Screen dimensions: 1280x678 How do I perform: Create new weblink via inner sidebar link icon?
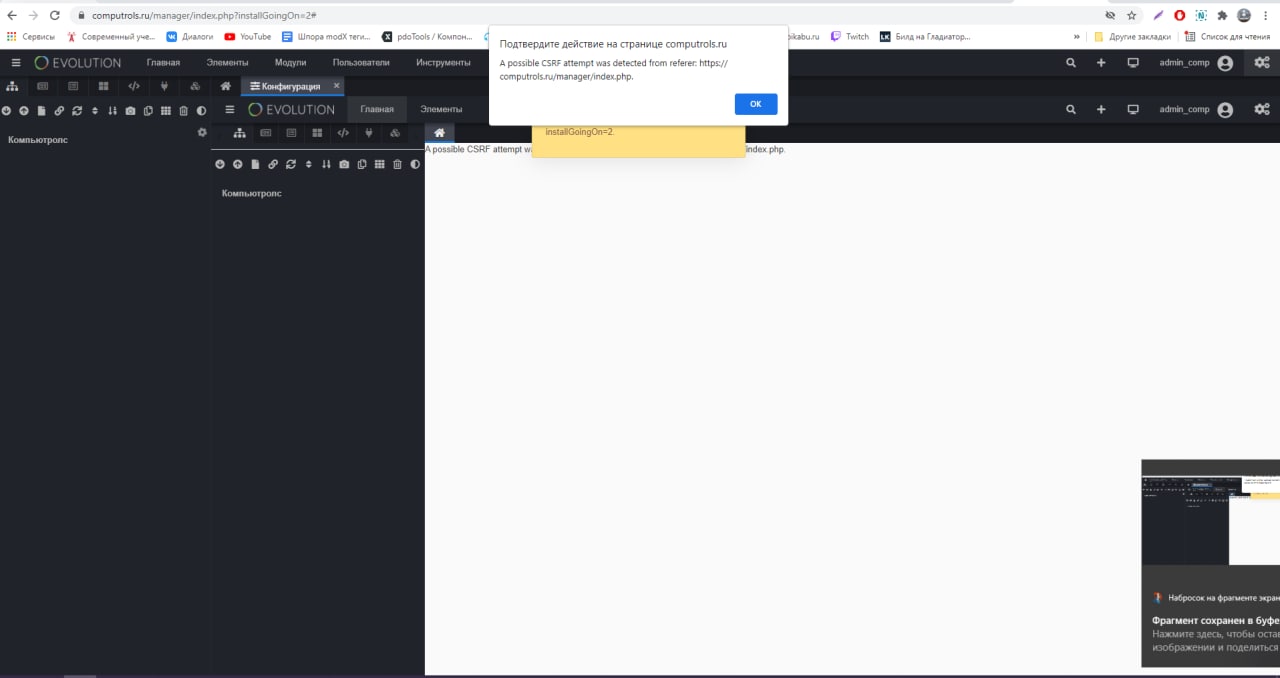[x=273, y=164]
